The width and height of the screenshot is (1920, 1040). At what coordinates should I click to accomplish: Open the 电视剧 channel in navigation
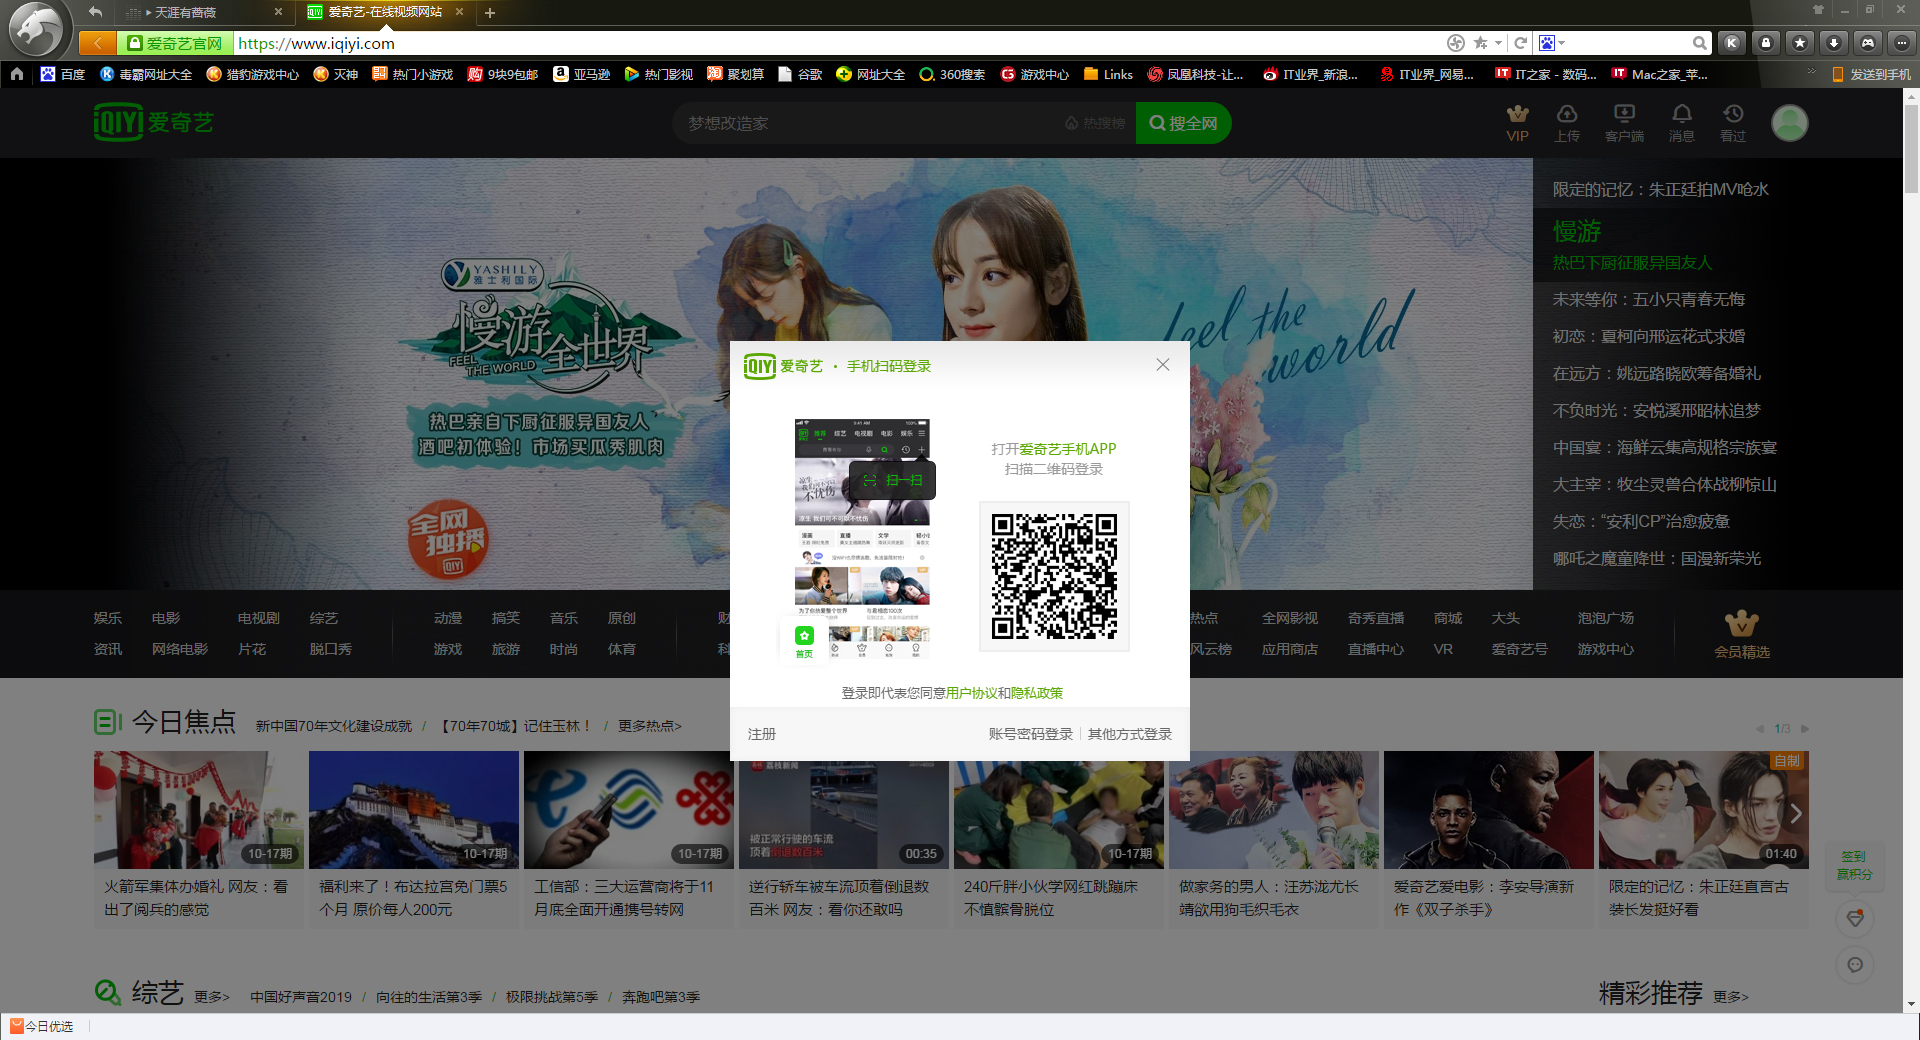[258, 618]
